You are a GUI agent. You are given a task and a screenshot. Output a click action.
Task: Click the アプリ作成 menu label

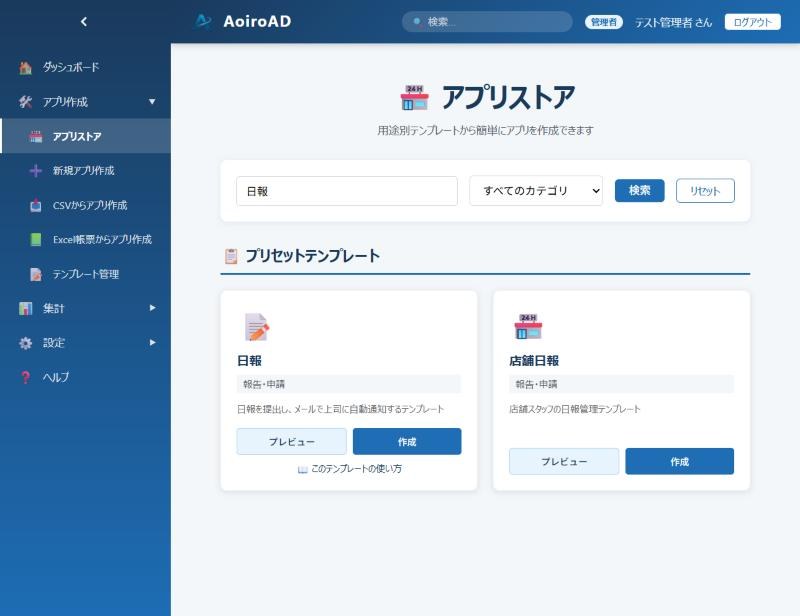(65, 102)
